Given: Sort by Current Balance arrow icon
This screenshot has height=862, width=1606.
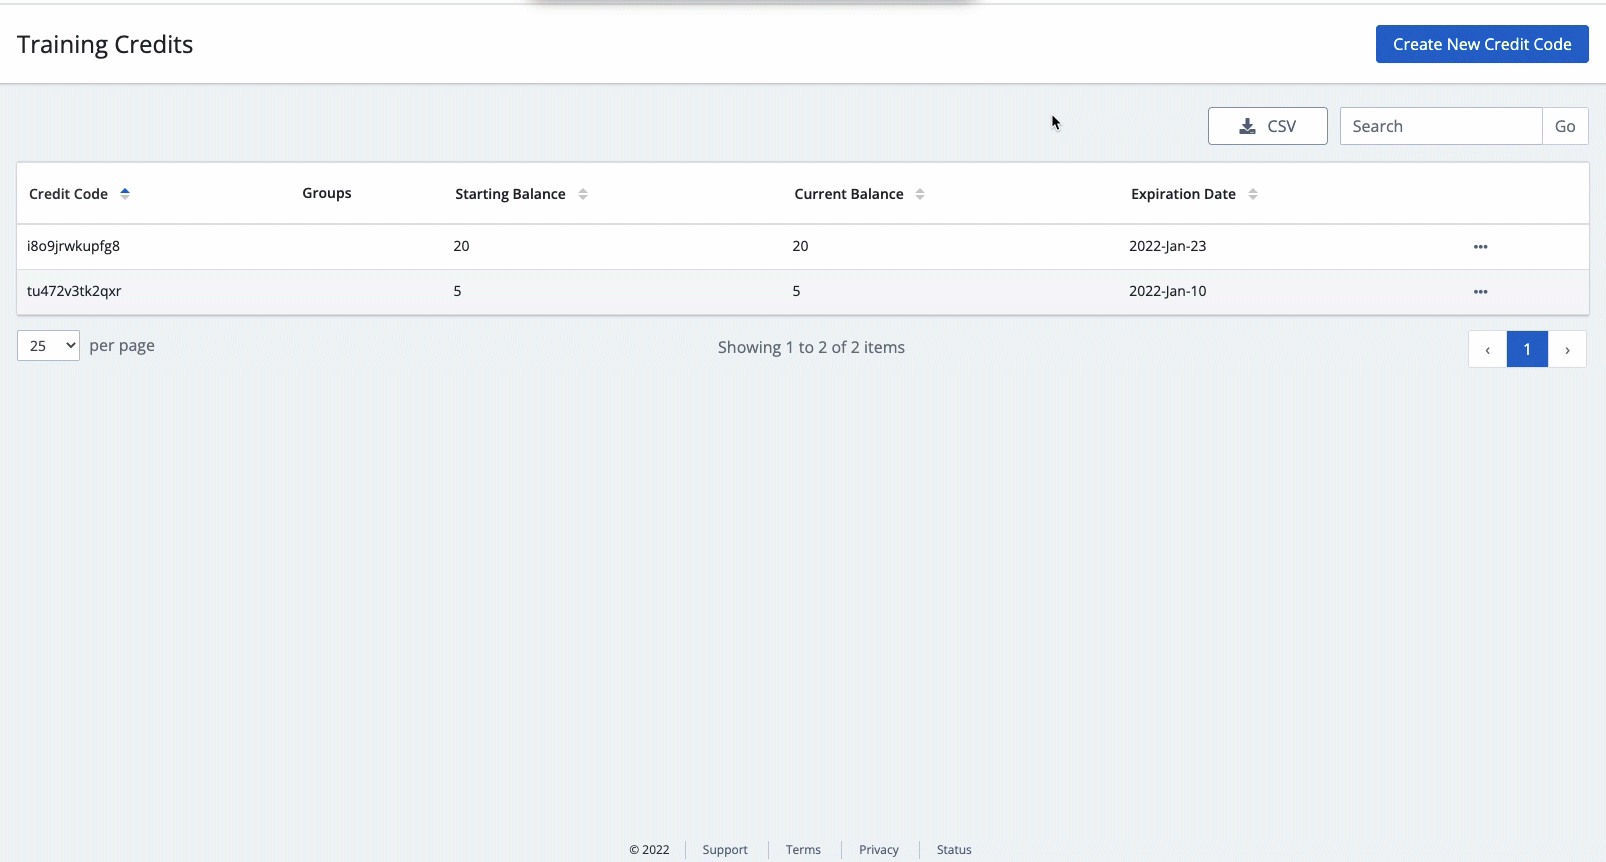Looking at the screenshot, I should (x=920, y=194).
